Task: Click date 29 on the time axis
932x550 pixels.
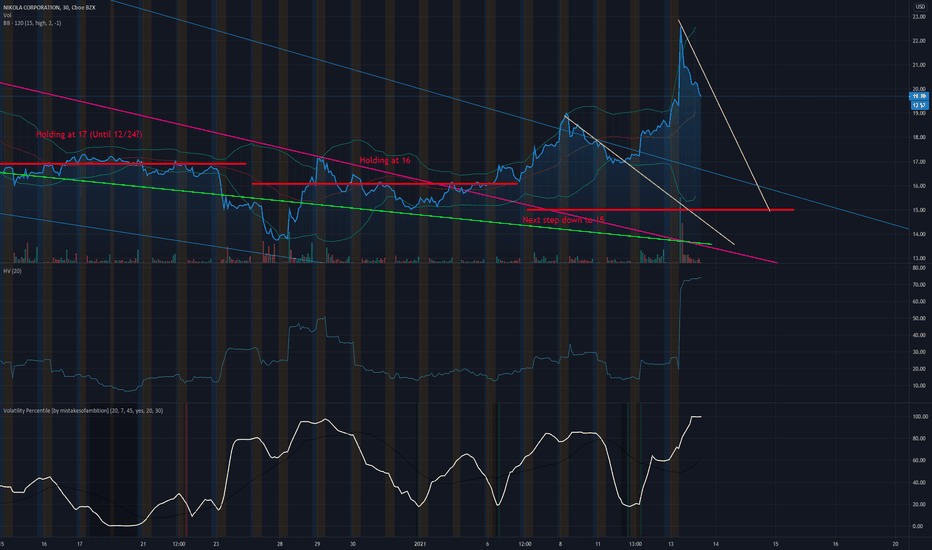Action: click(x=317, y=544)
